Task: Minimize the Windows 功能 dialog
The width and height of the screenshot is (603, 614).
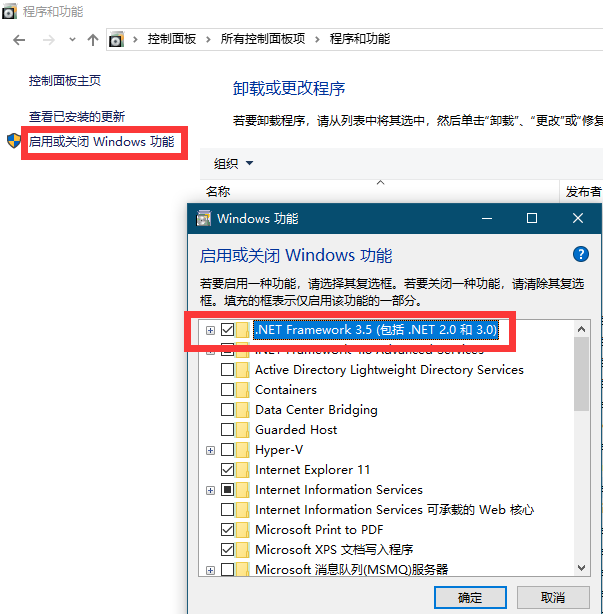Action: point(487,219)
